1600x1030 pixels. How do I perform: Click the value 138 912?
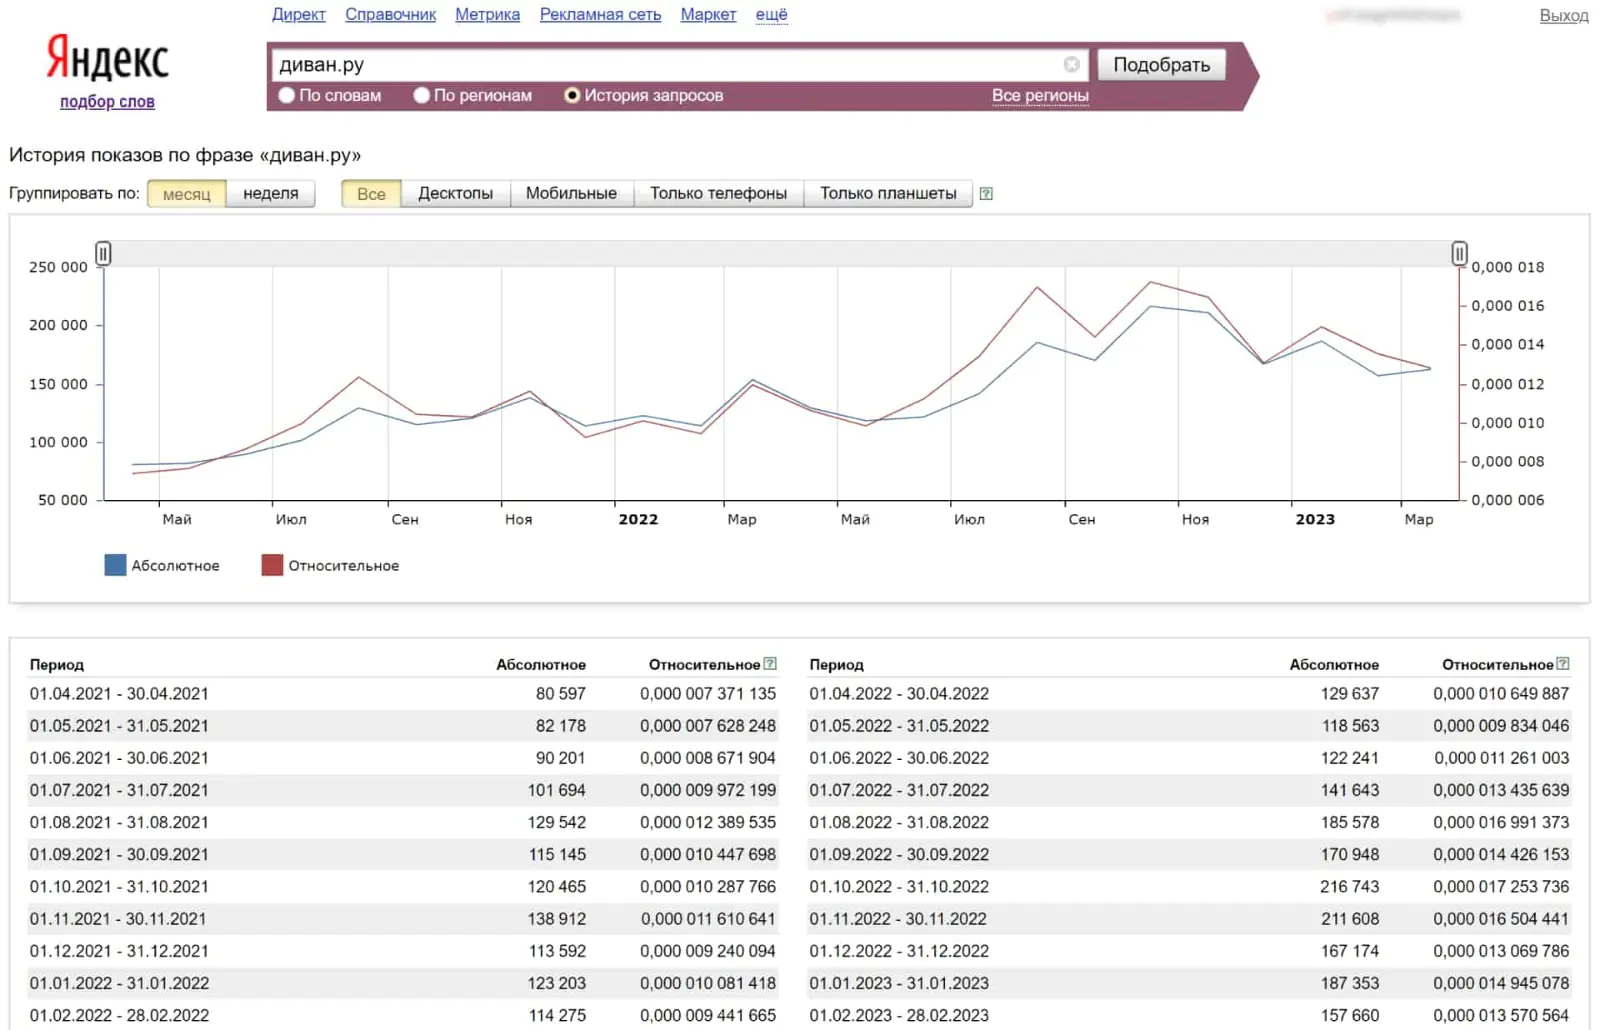tap(557, 919)
